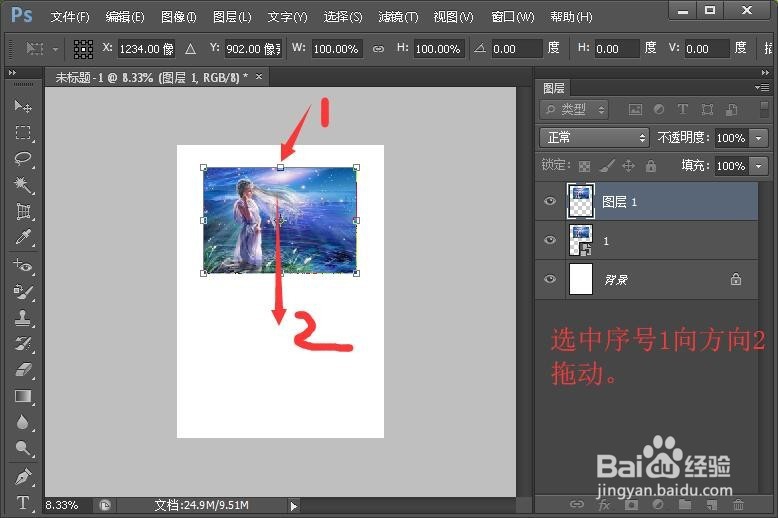Create a new layer group folder icon
Screen dimensions: 778x518
tap(685, 505)
